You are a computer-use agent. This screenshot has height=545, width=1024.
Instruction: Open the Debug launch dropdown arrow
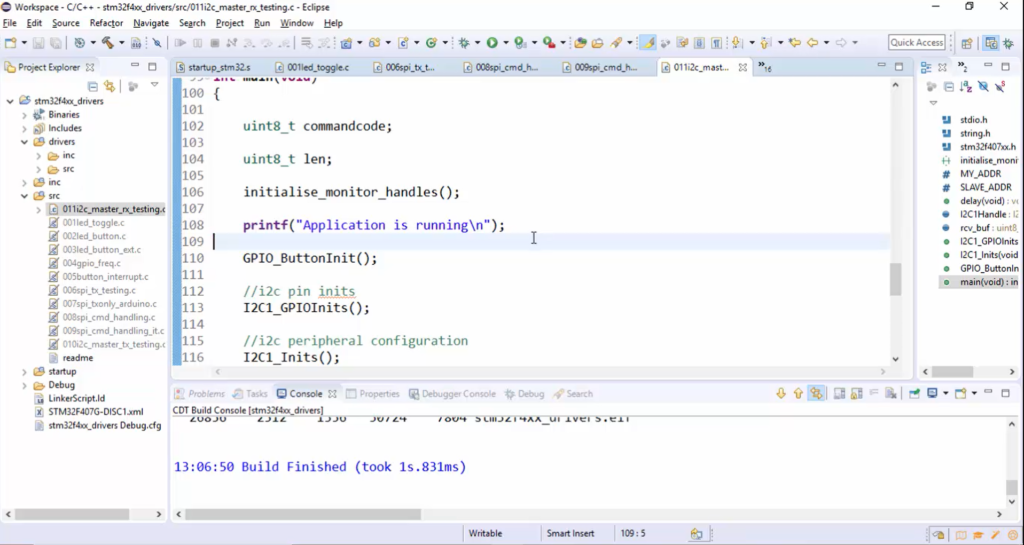[x=477, y=42]
